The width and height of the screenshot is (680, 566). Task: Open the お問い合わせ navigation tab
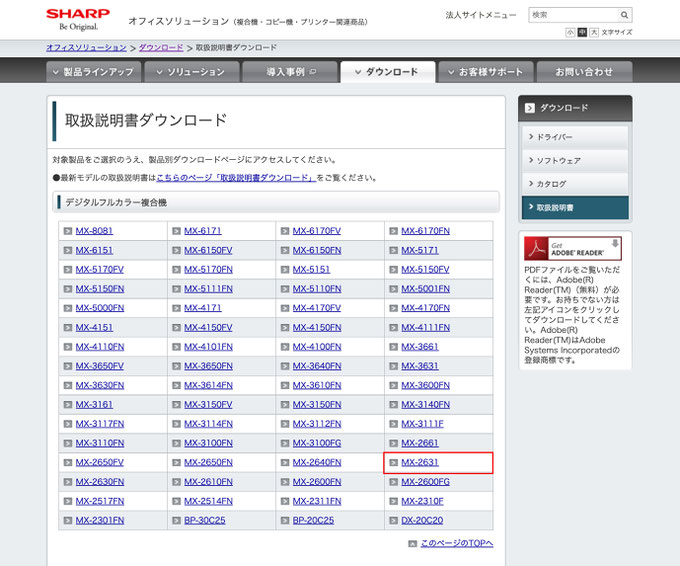(x=584, y=72)
